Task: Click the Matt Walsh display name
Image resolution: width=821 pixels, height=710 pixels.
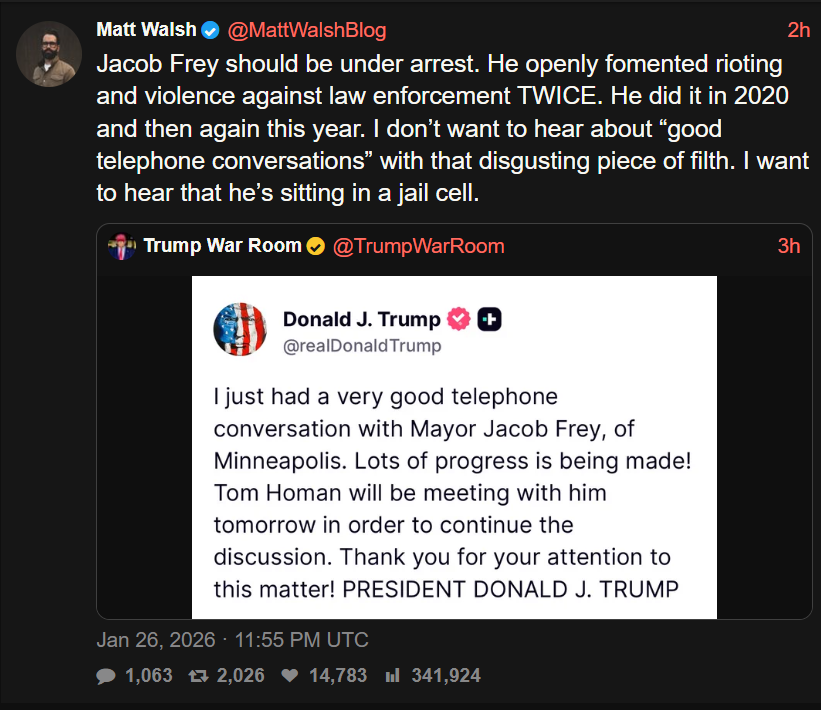Action: coord(146,30)
